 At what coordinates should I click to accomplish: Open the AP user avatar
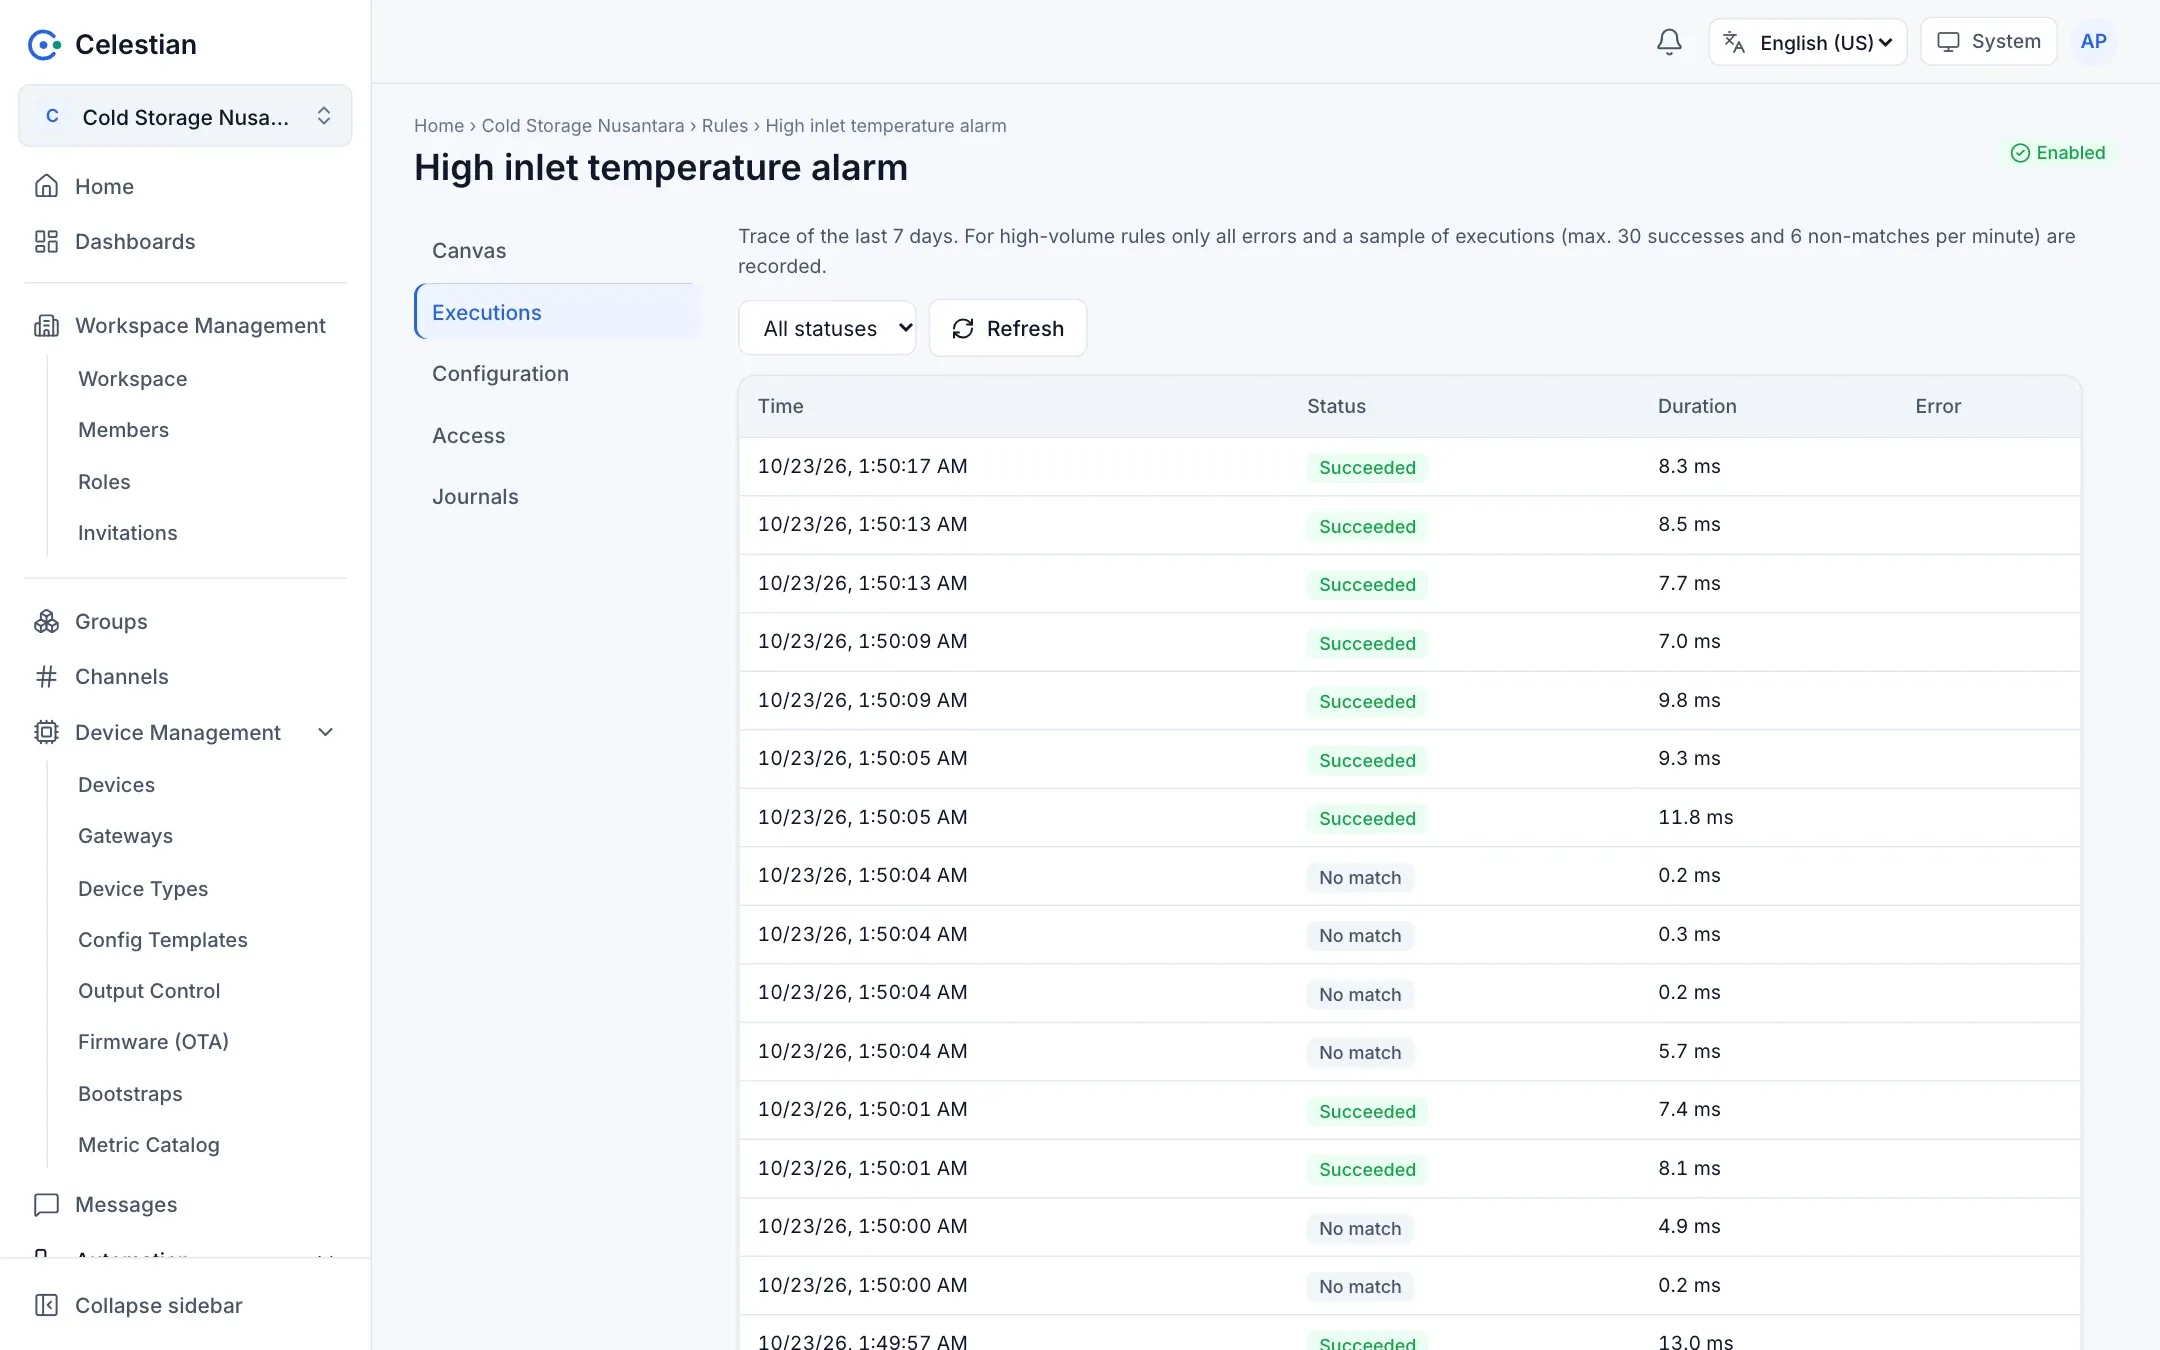[2093, 42]
